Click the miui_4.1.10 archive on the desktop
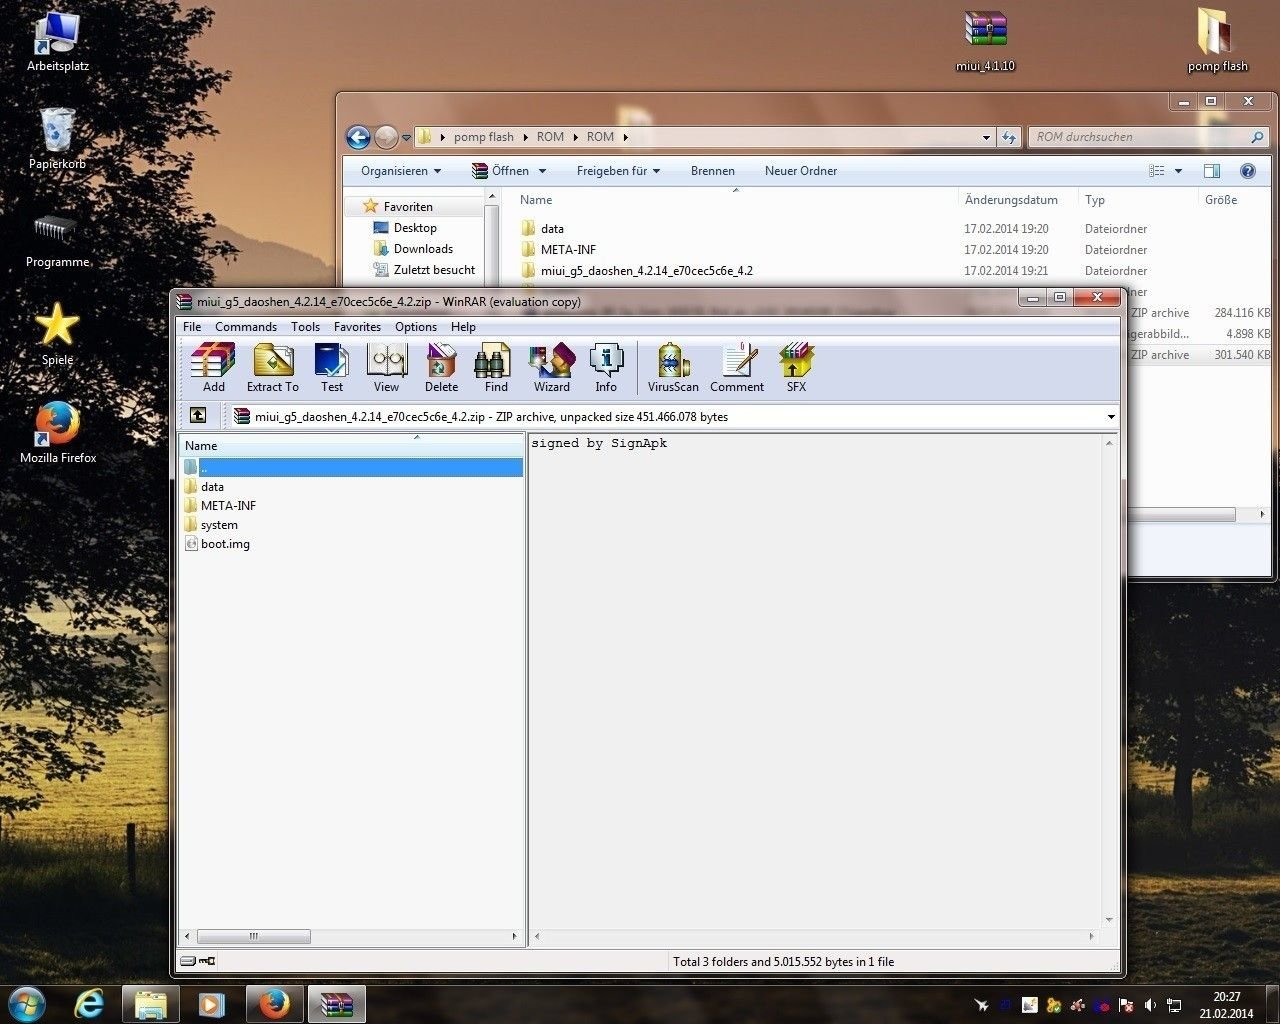Viewport: 1280px width, 1024px height. point(985,41)
